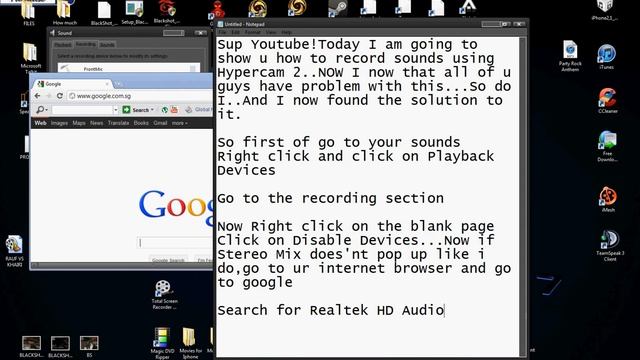Select the iMesh shortcut on the desktop
The height and width of the screenshot is (360, 640).
pos(608,199)
